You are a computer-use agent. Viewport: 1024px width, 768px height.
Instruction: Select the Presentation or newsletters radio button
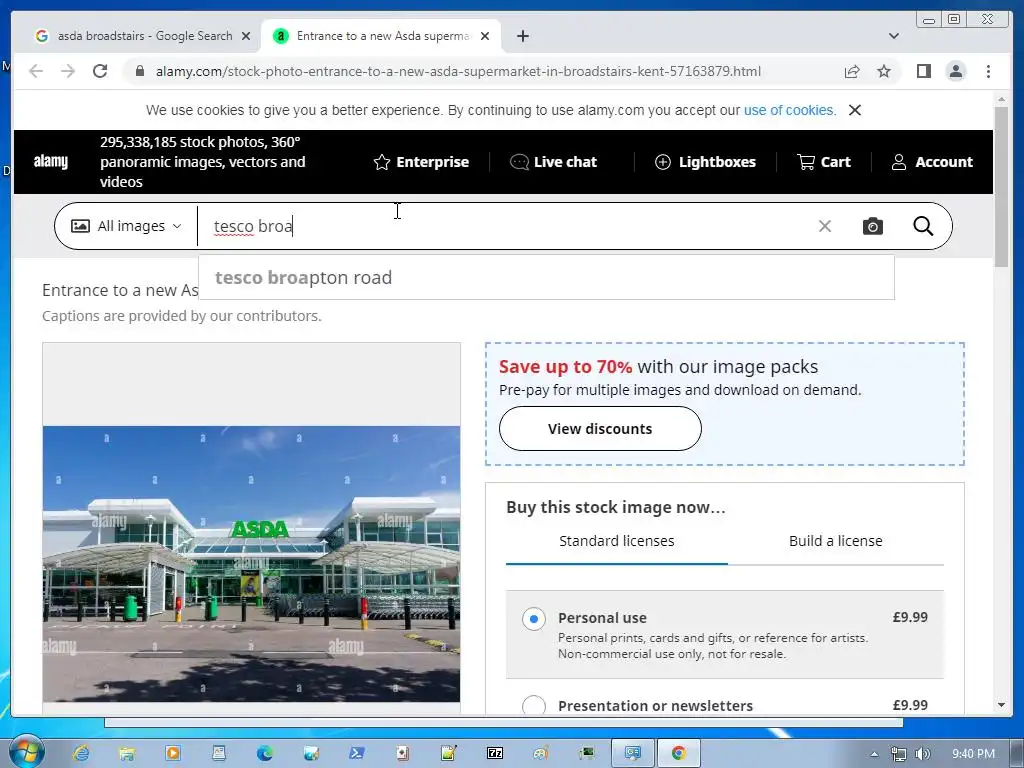[x=534, y=706]
